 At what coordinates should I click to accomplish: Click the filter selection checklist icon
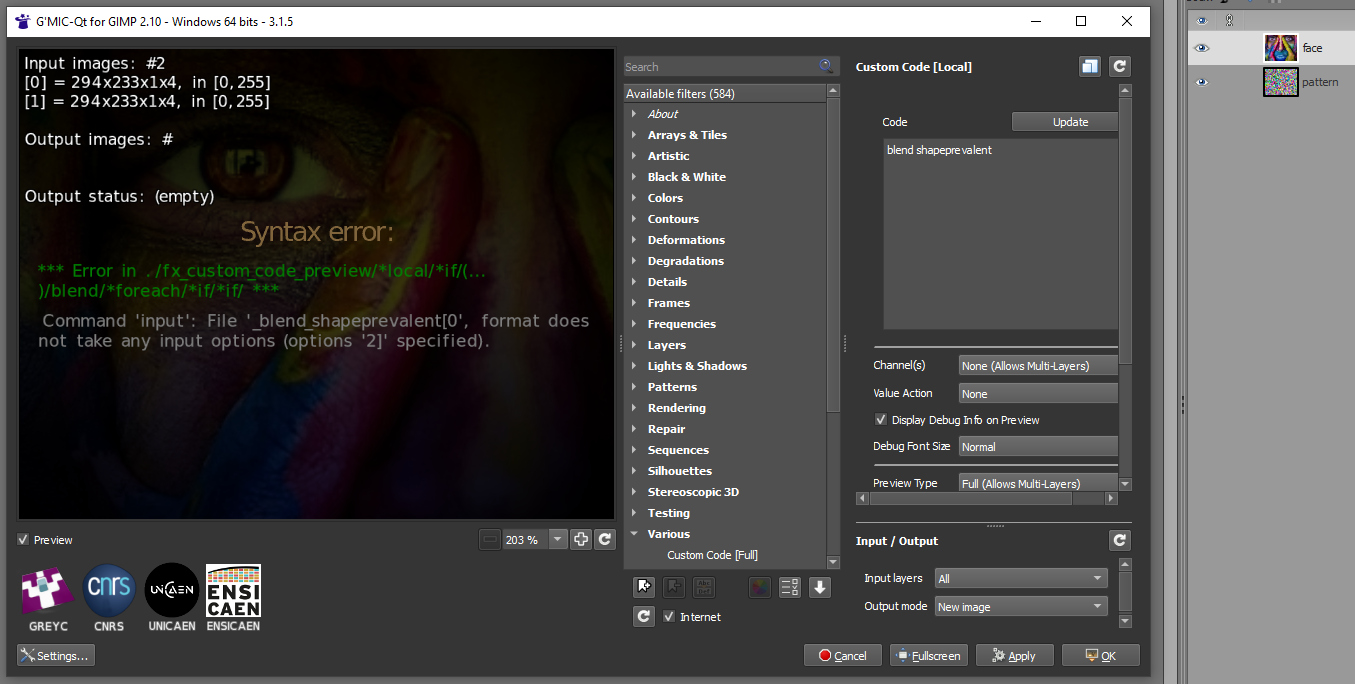(x=790, y=587)
